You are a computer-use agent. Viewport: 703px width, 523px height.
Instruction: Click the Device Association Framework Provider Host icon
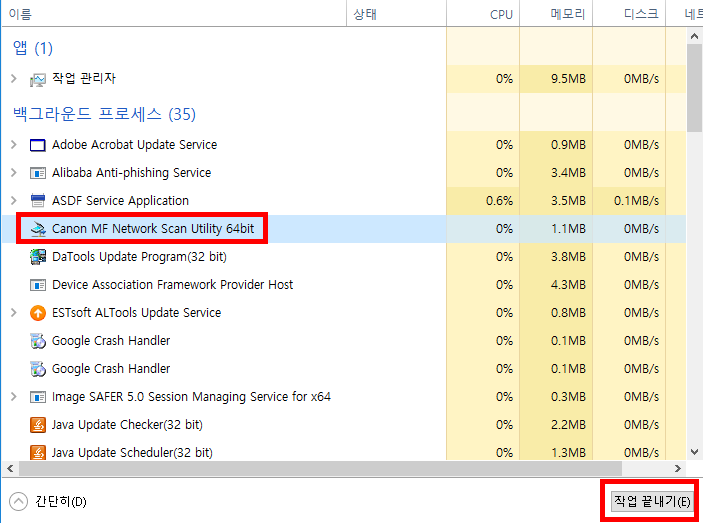click(x=38, y=285)
